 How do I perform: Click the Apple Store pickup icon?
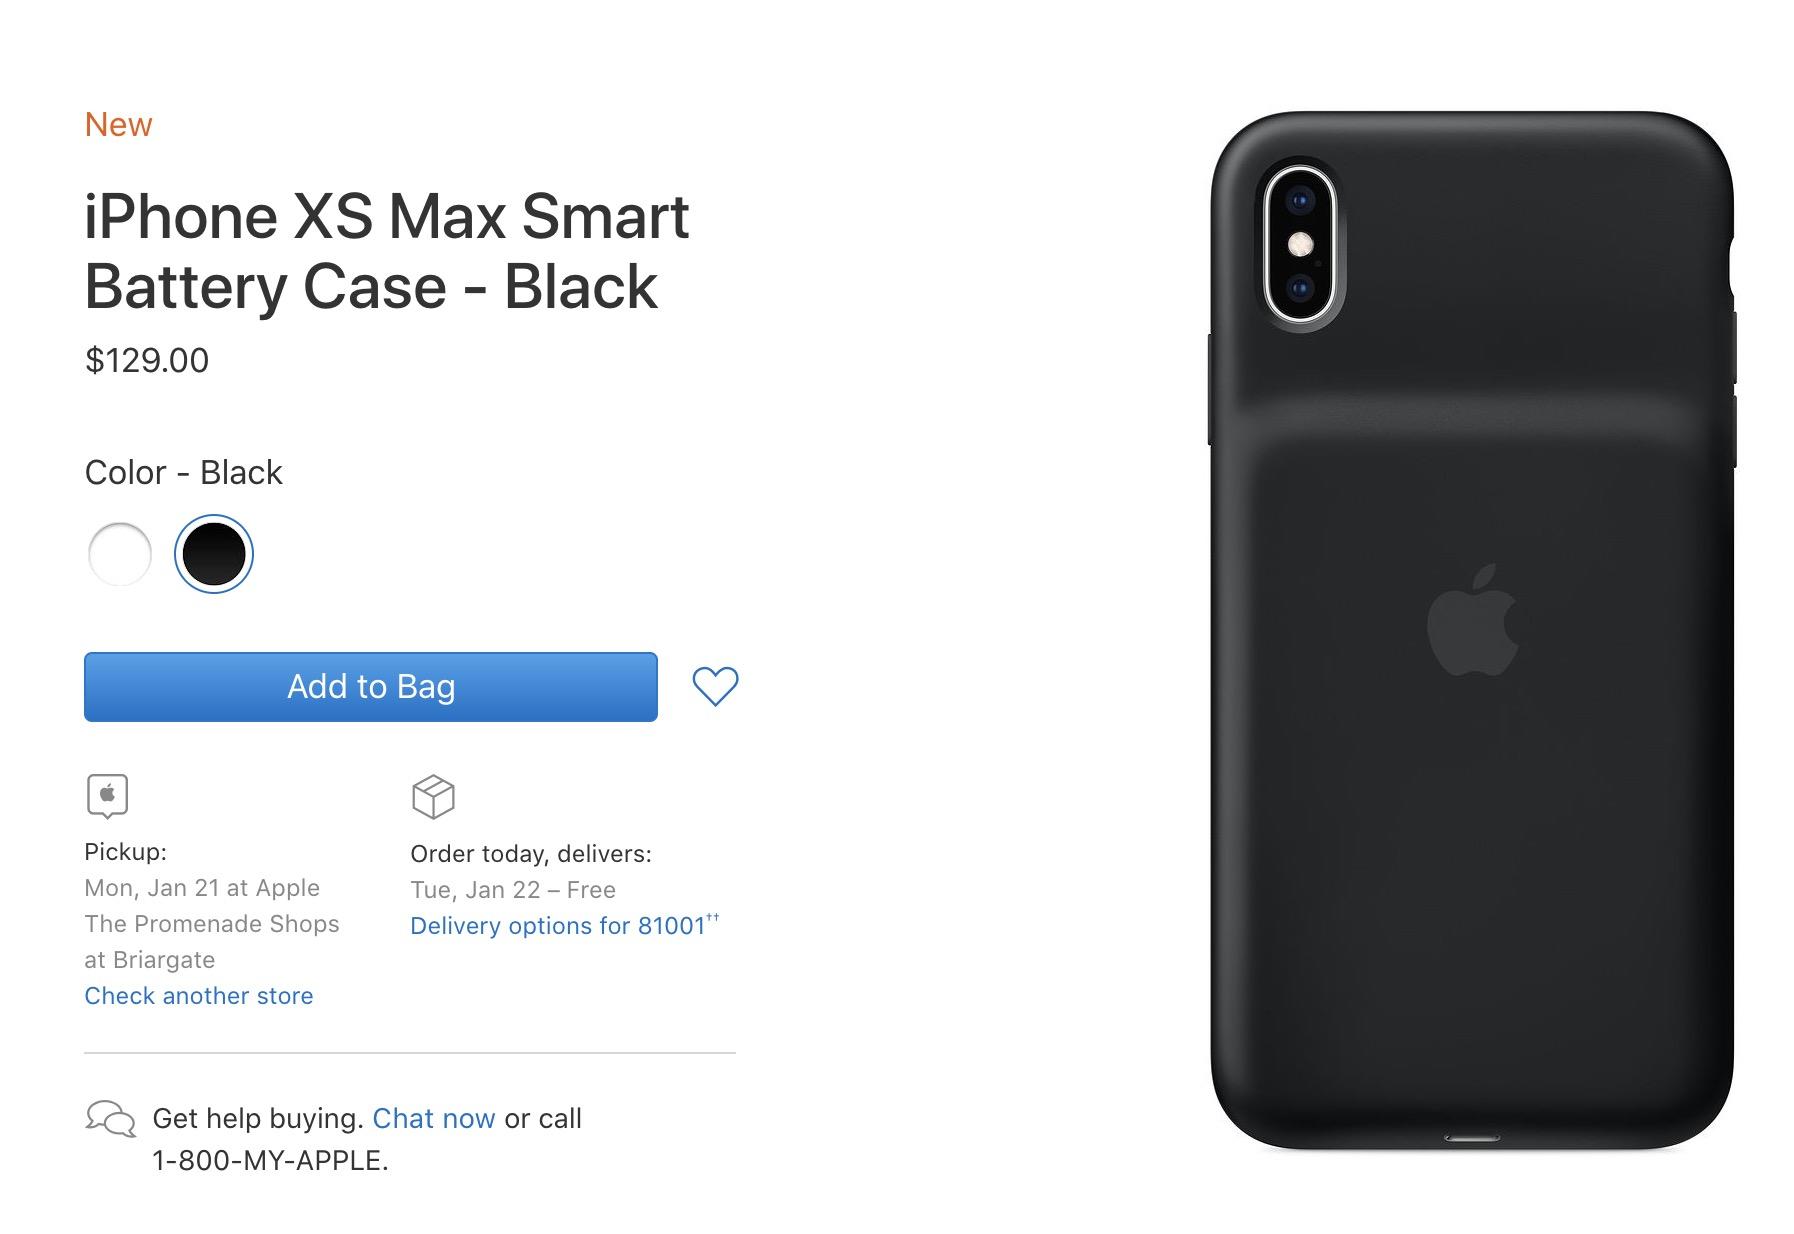click(107, 796)
